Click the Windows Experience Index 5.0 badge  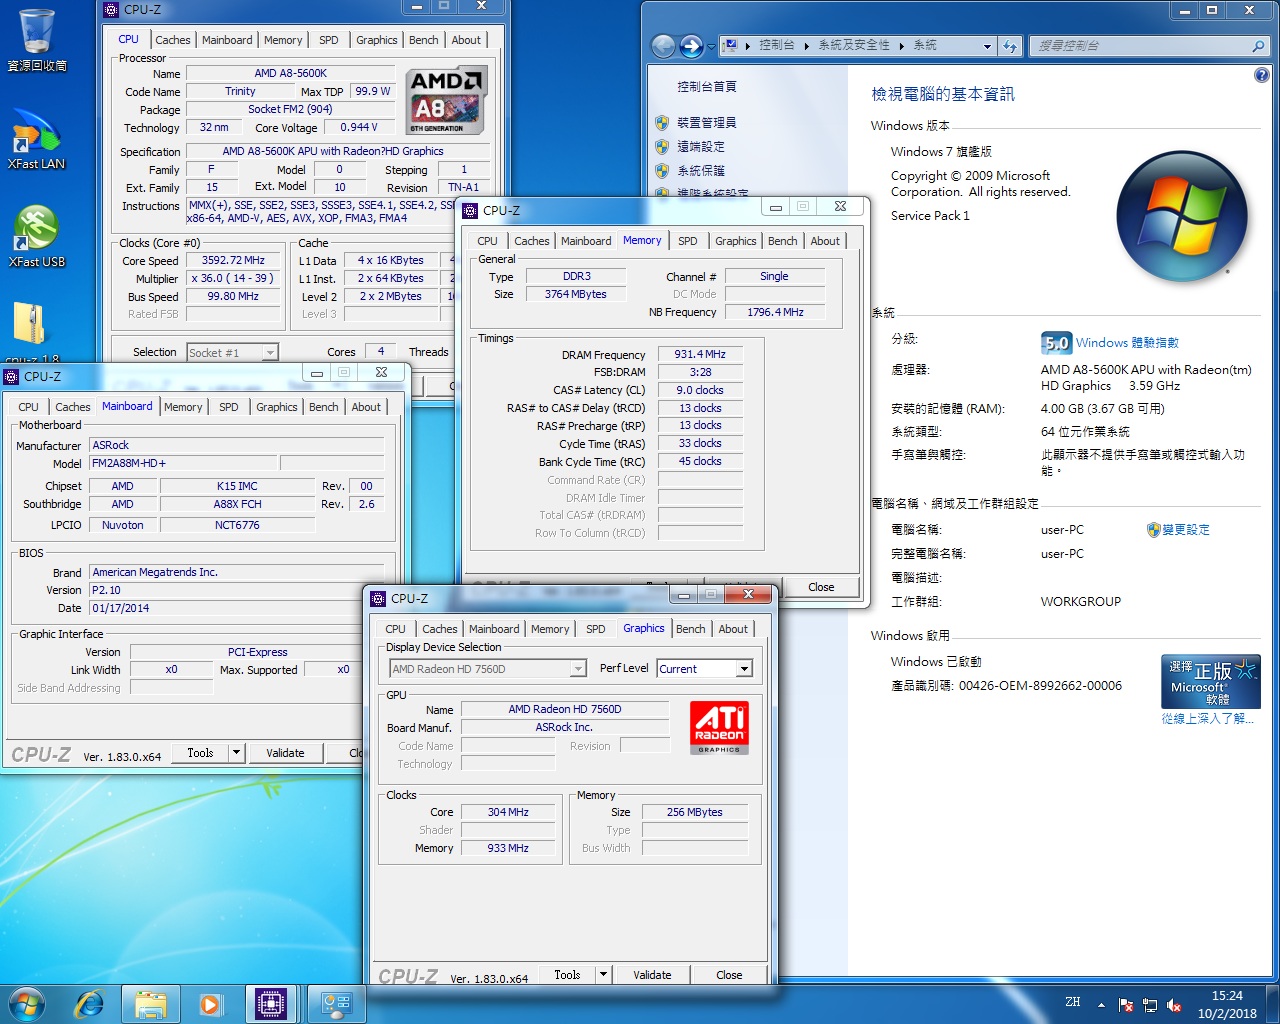tap(1056, 343)
